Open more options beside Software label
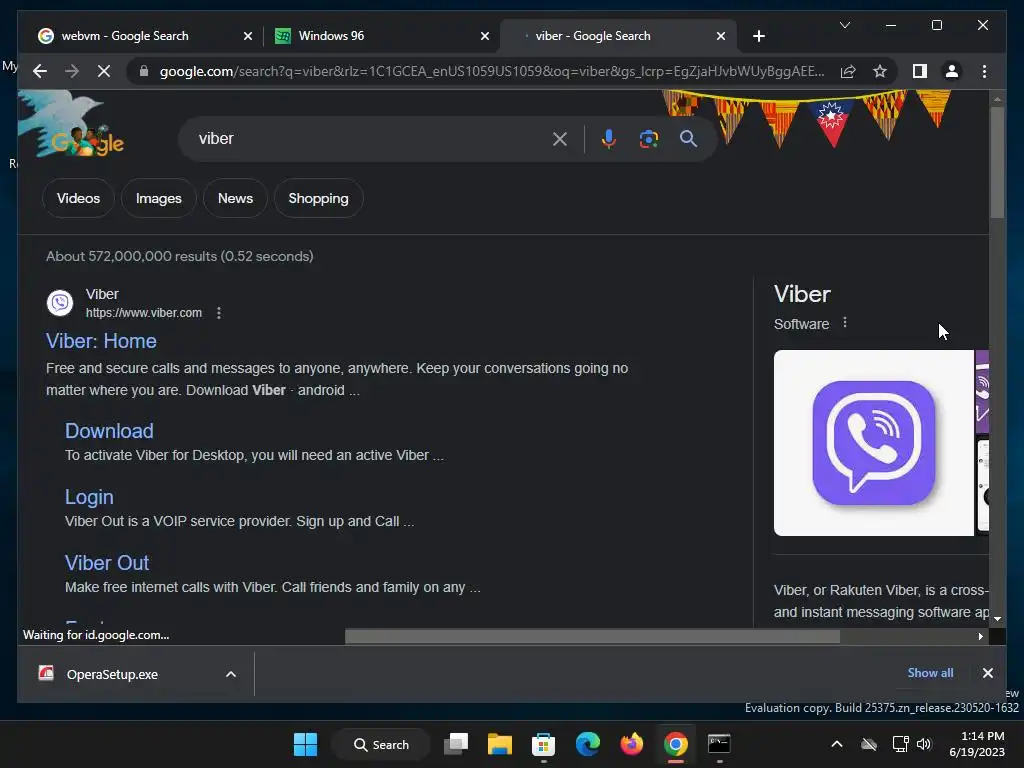The image size is (1024, 768). 845,323
